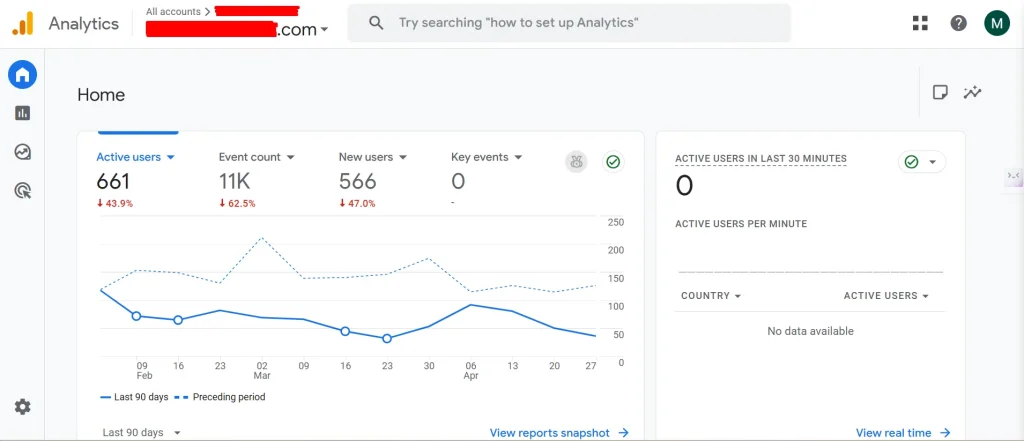Click chart data point at 16 Mar
The height and width of the screenshot is (441, 1024).
click(x=345, y=331)
